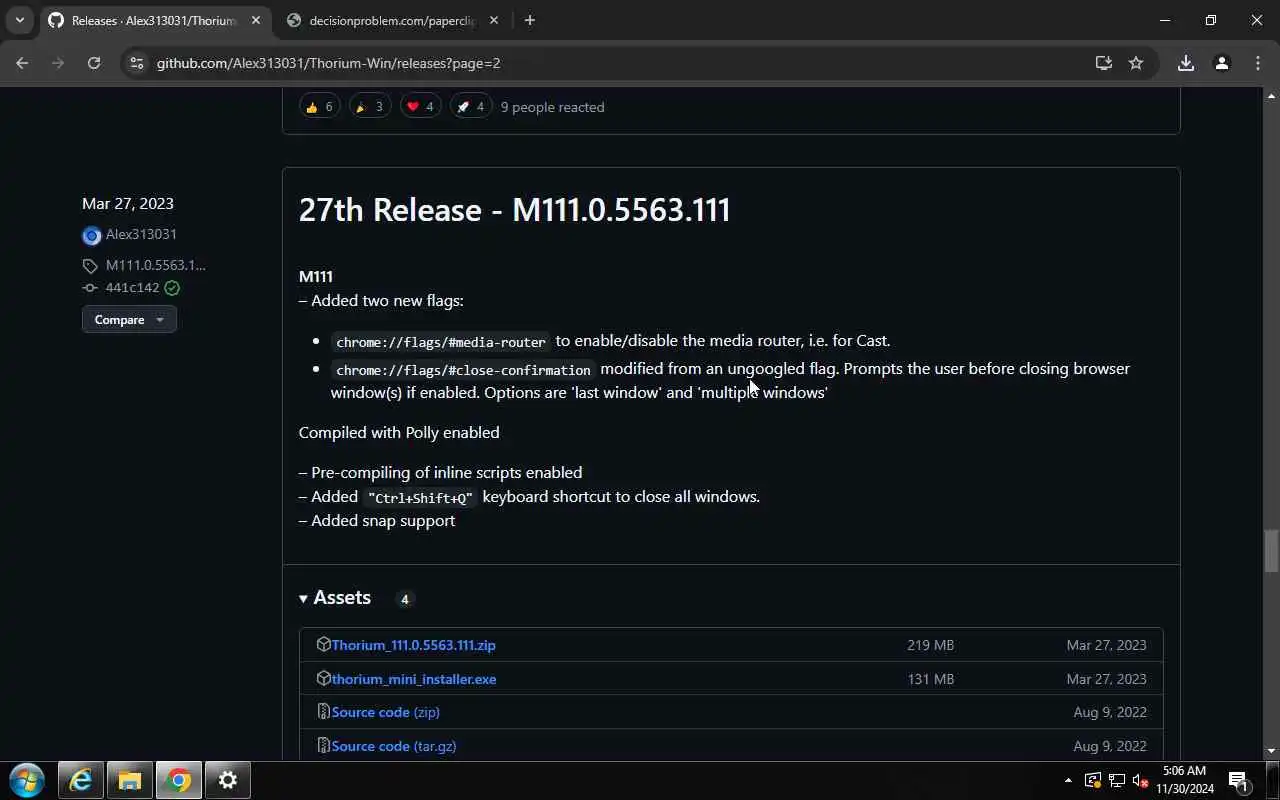Switch to the GitHub Releases tab
Screen dimensions: 1280x800
[153, 20]
